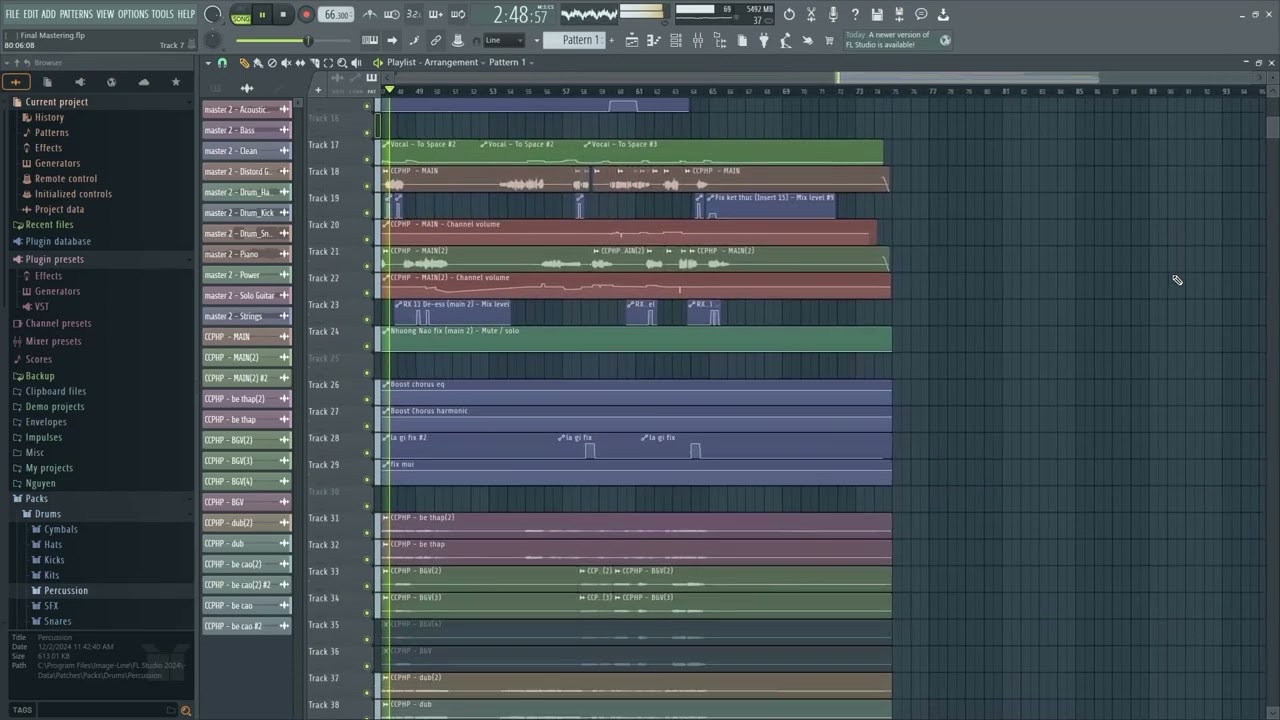1280x720 pixels.
Task: Select the playlist Playback speaker tool
Action: [356, 62]
